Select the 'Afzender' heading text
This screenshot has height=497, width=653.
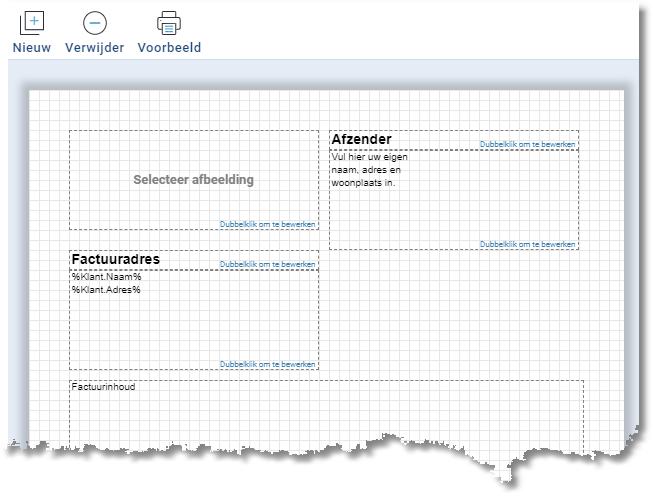(x=361, y=140)
